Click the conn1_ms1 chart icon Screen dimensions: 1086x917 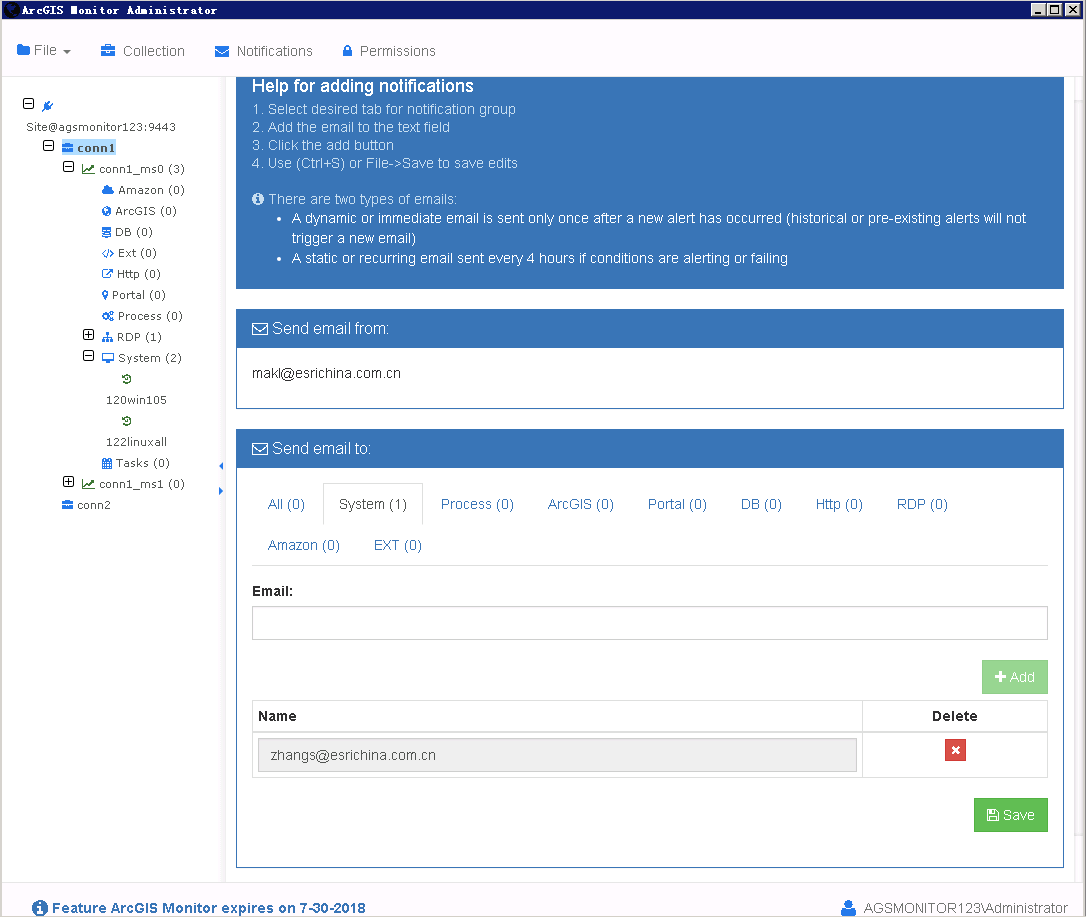point(88,484)
